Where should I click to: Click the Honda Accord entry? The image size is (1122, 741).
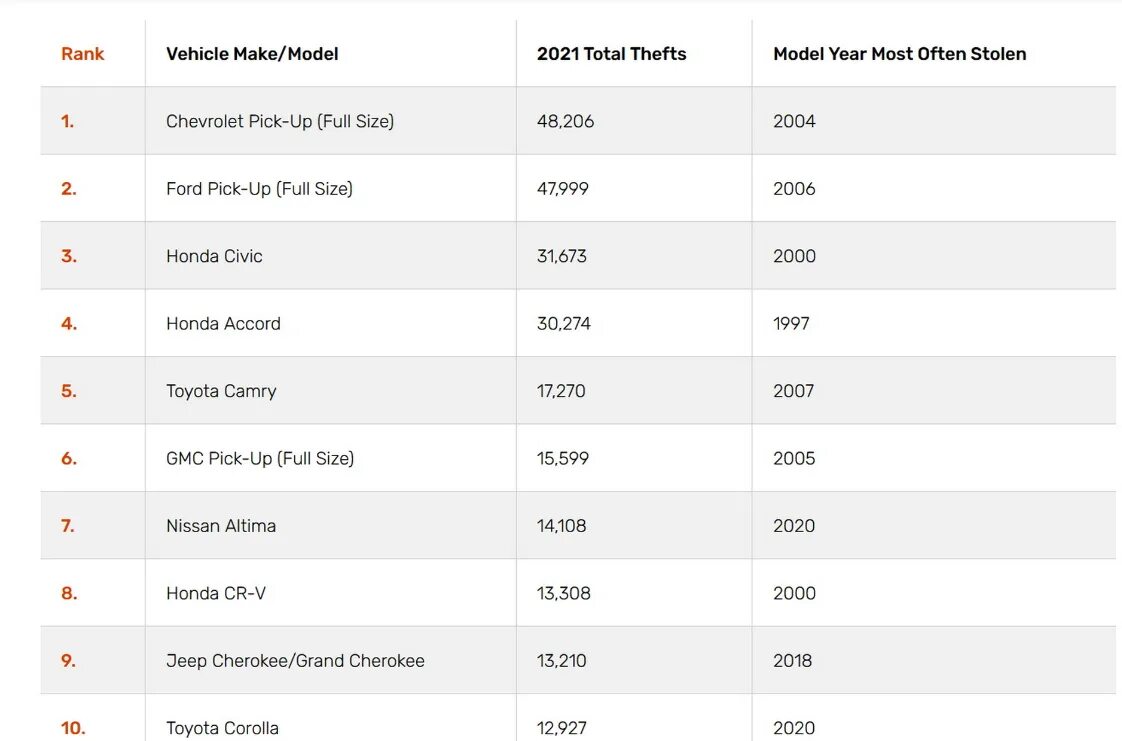[223, 324]
